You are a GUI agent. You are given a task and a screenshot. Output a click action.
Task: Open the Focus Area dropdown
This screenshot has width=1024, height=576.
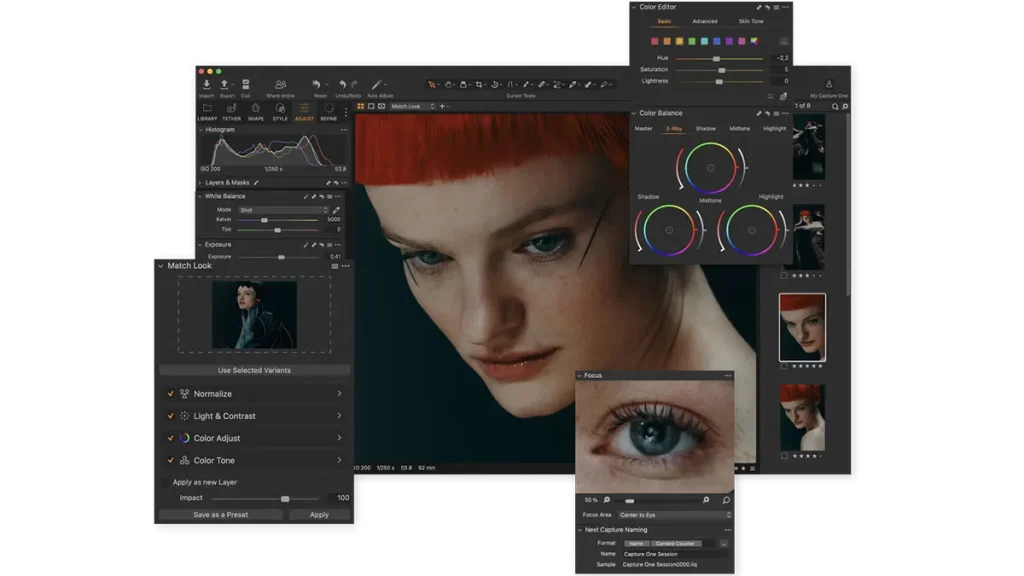pos(675,515)
